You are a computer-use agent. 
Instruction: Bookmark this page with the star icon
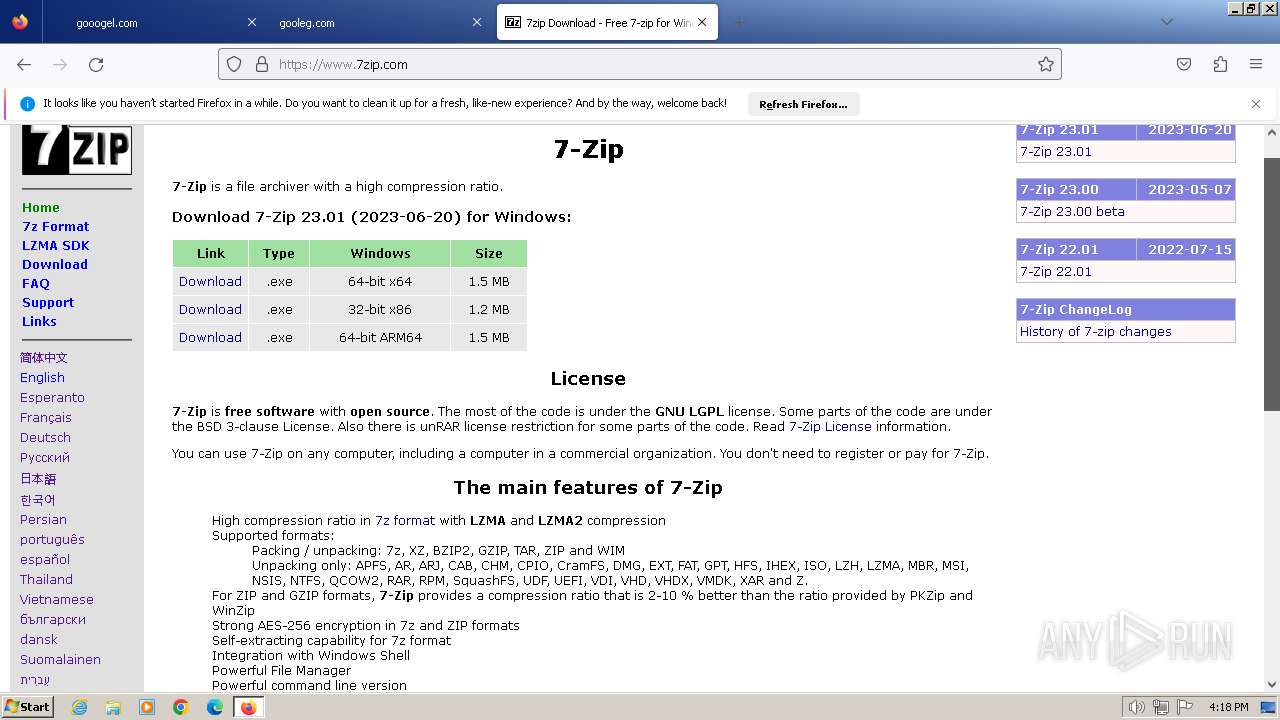(x=1046, y=64)
